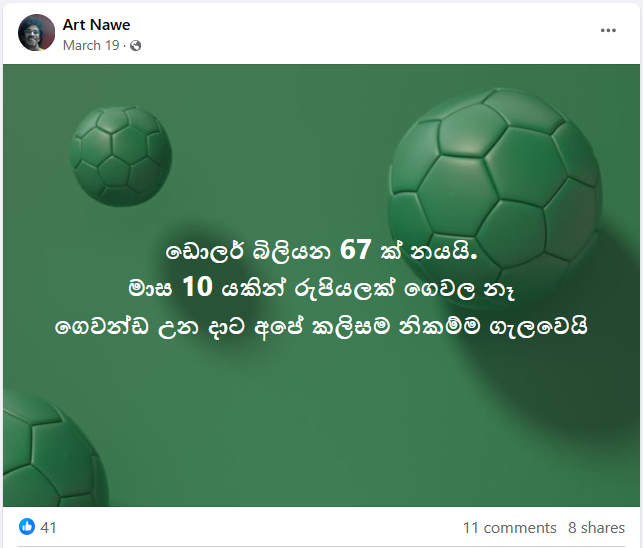Click the third Sinhala text line
The image size is (643, 548).
(322, 326)
